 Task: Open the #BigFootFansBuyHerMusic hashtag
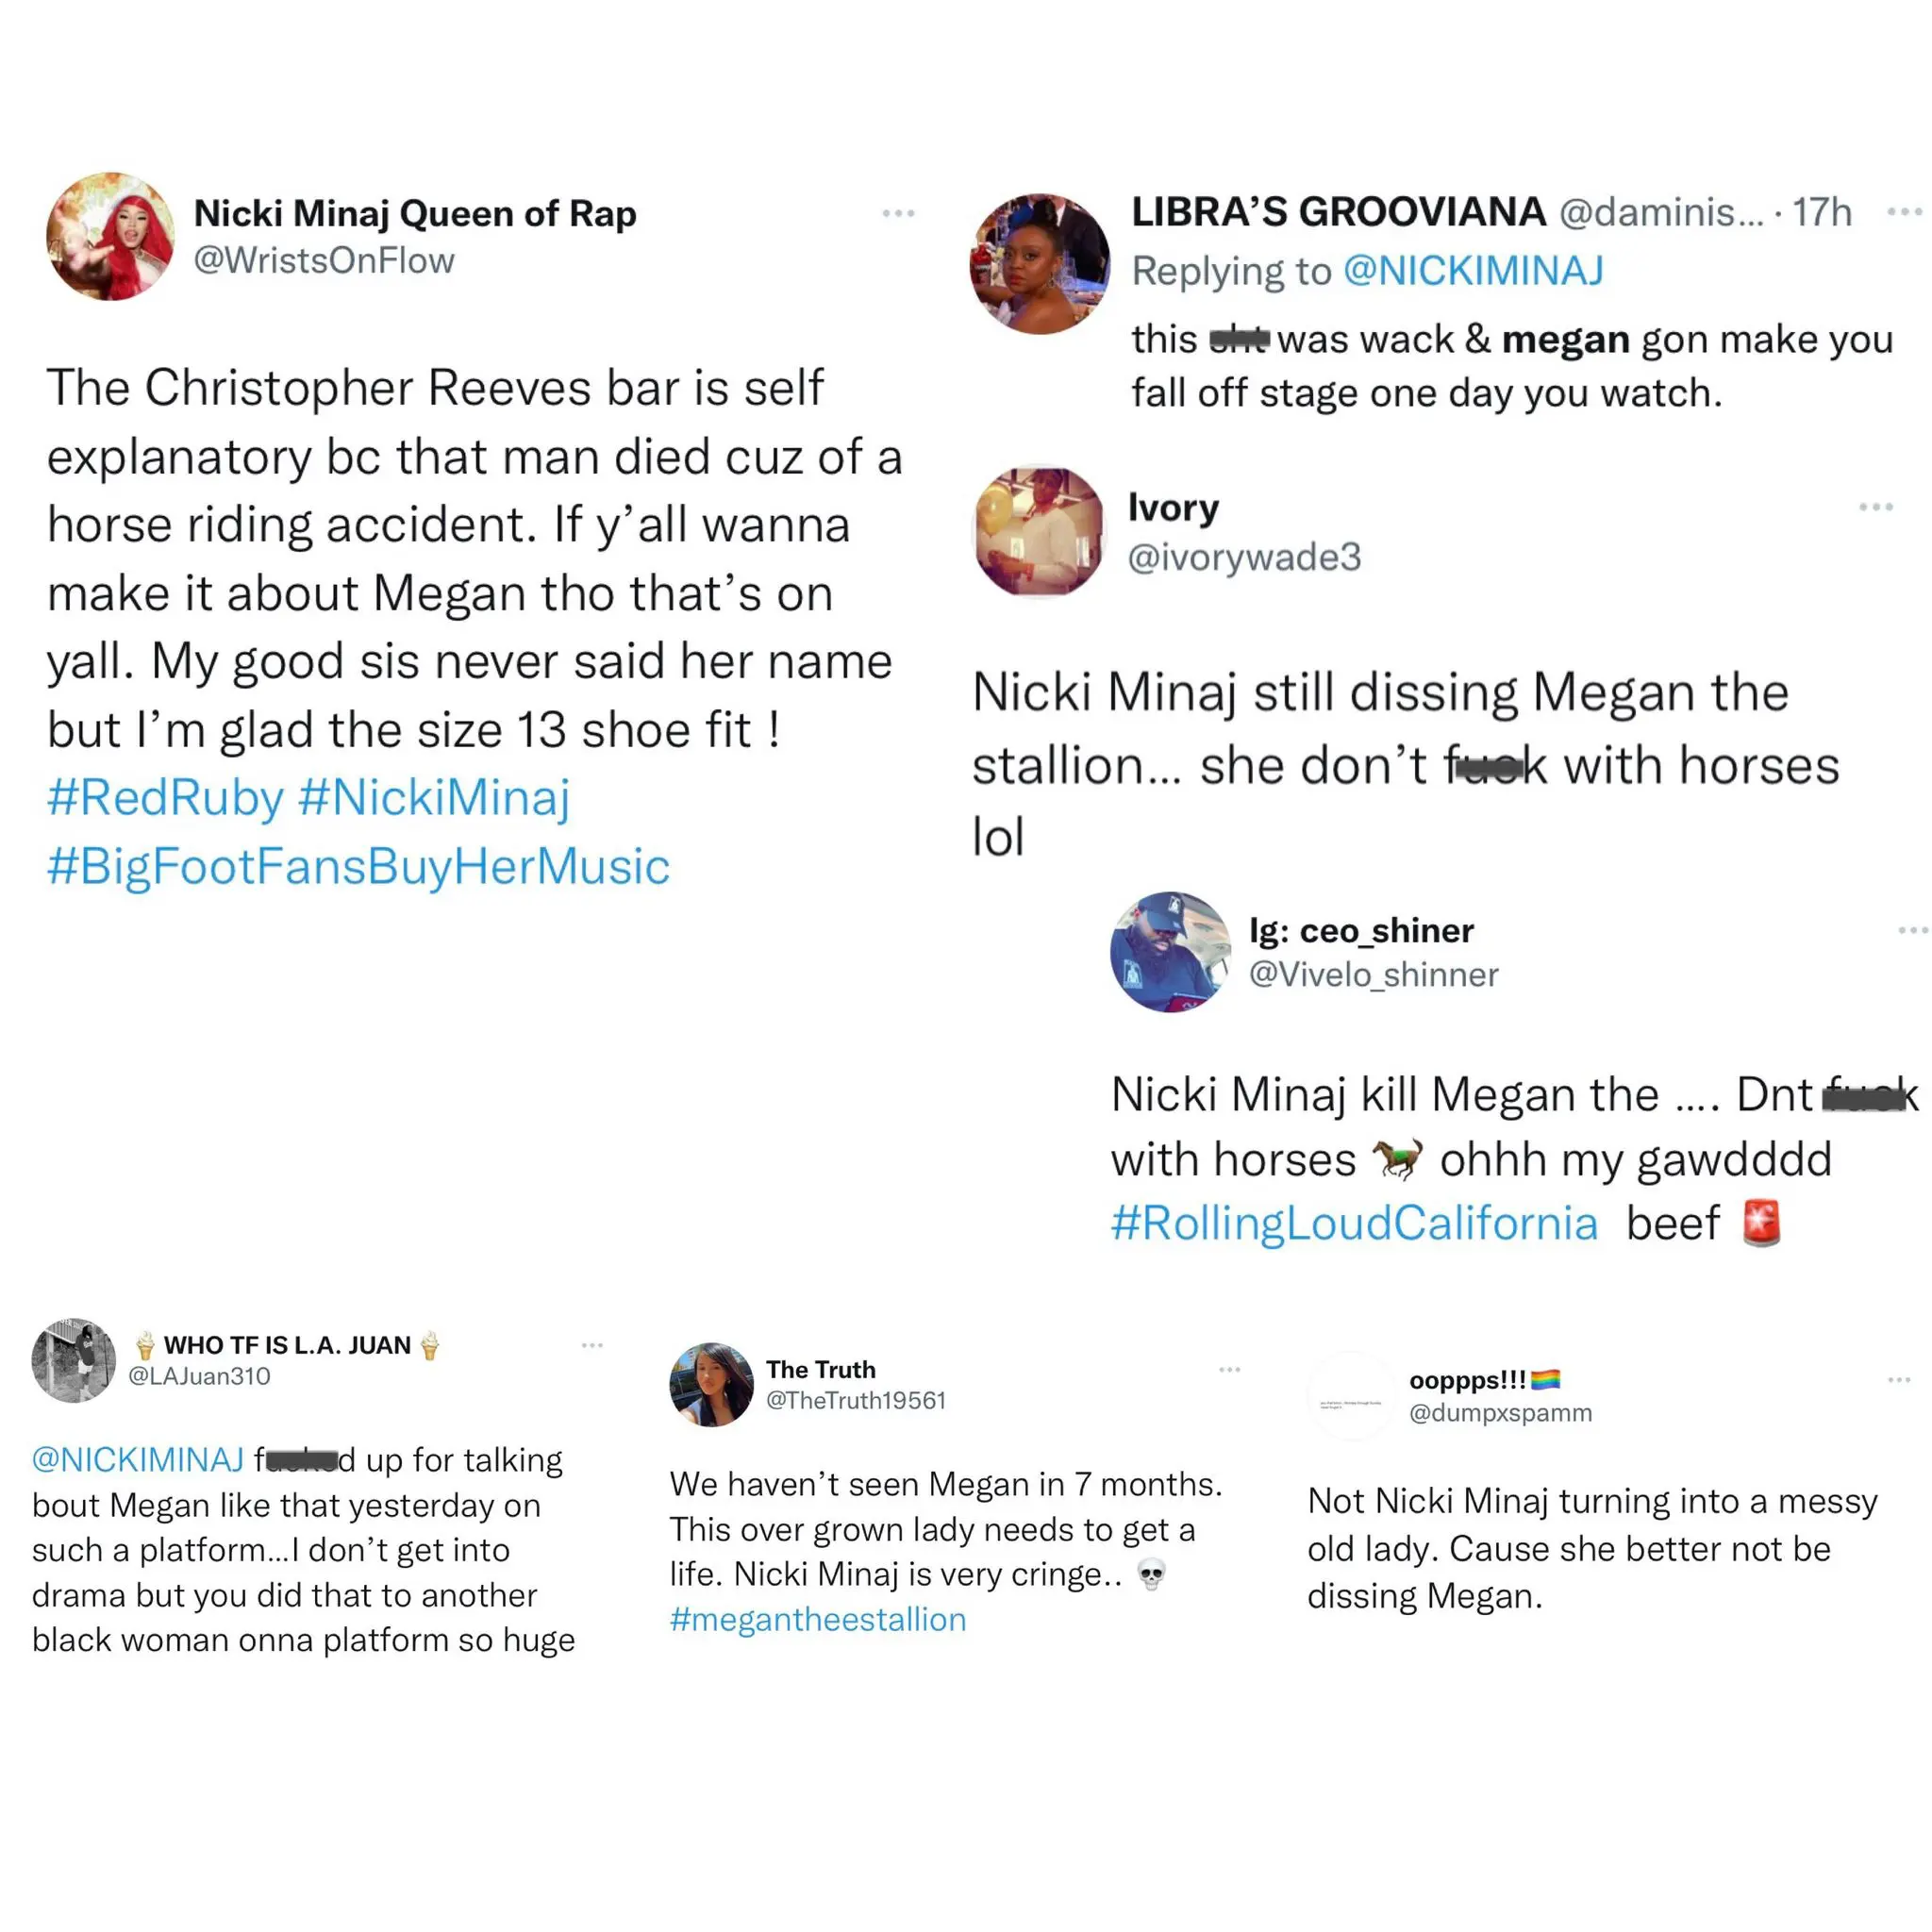click(358, 866)
